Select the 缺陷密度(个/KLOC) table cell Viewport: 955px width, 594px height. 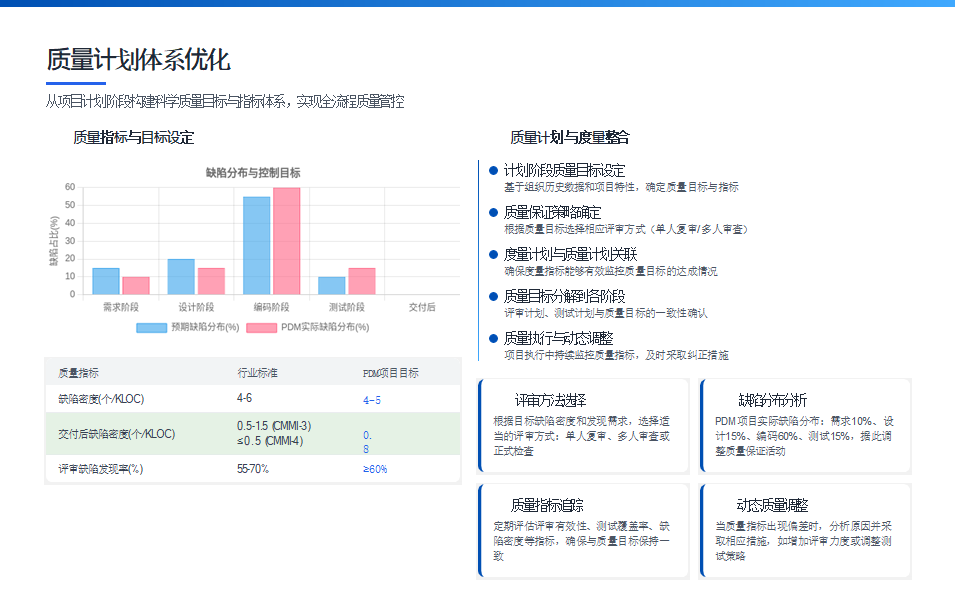(101, 399)
